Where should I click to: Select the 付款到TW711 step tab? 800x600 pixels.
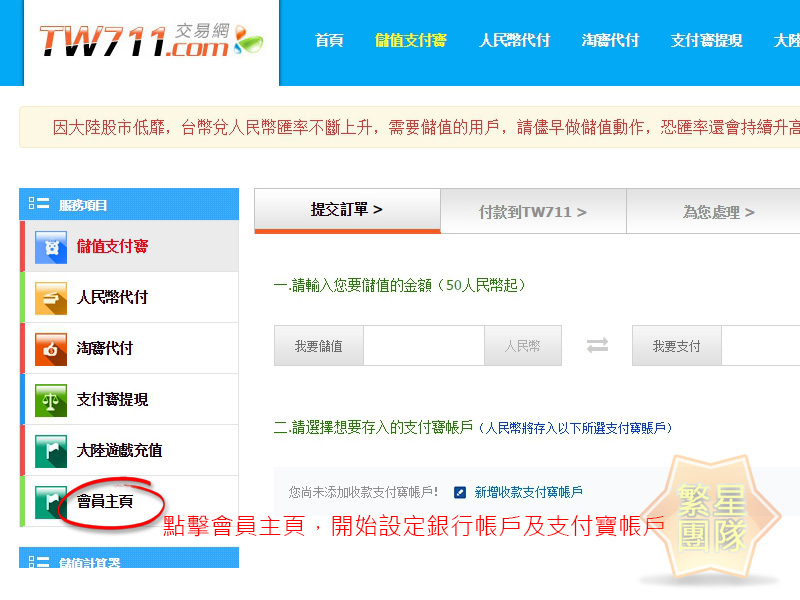(x=533, y=212)
